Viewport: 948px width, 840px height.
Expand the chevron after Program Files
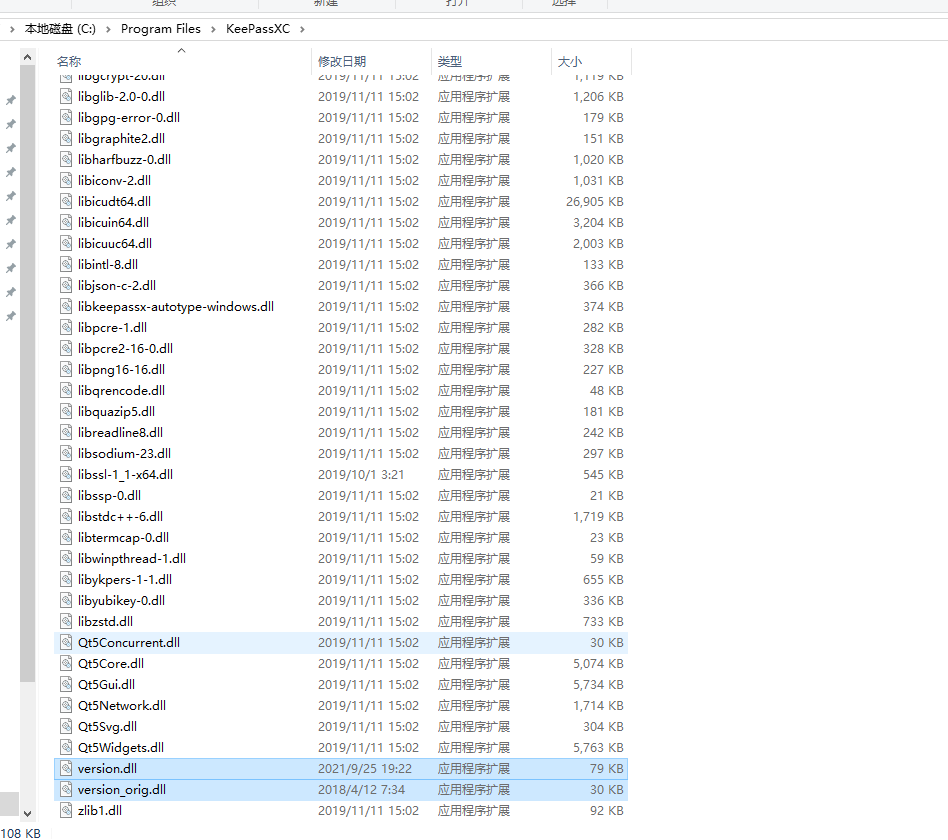211,29
